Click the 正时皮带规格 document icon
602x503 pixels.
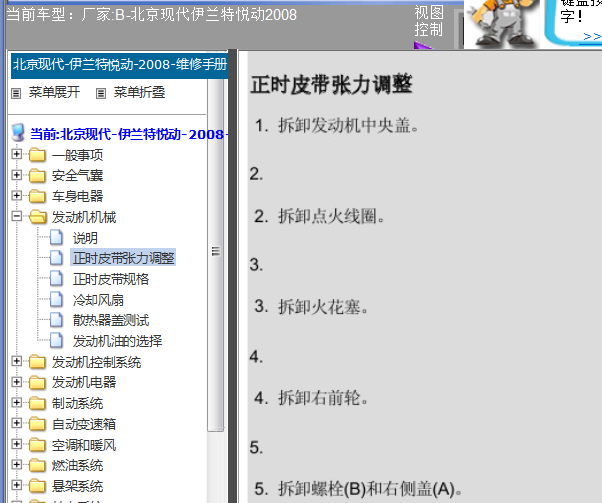56,278
